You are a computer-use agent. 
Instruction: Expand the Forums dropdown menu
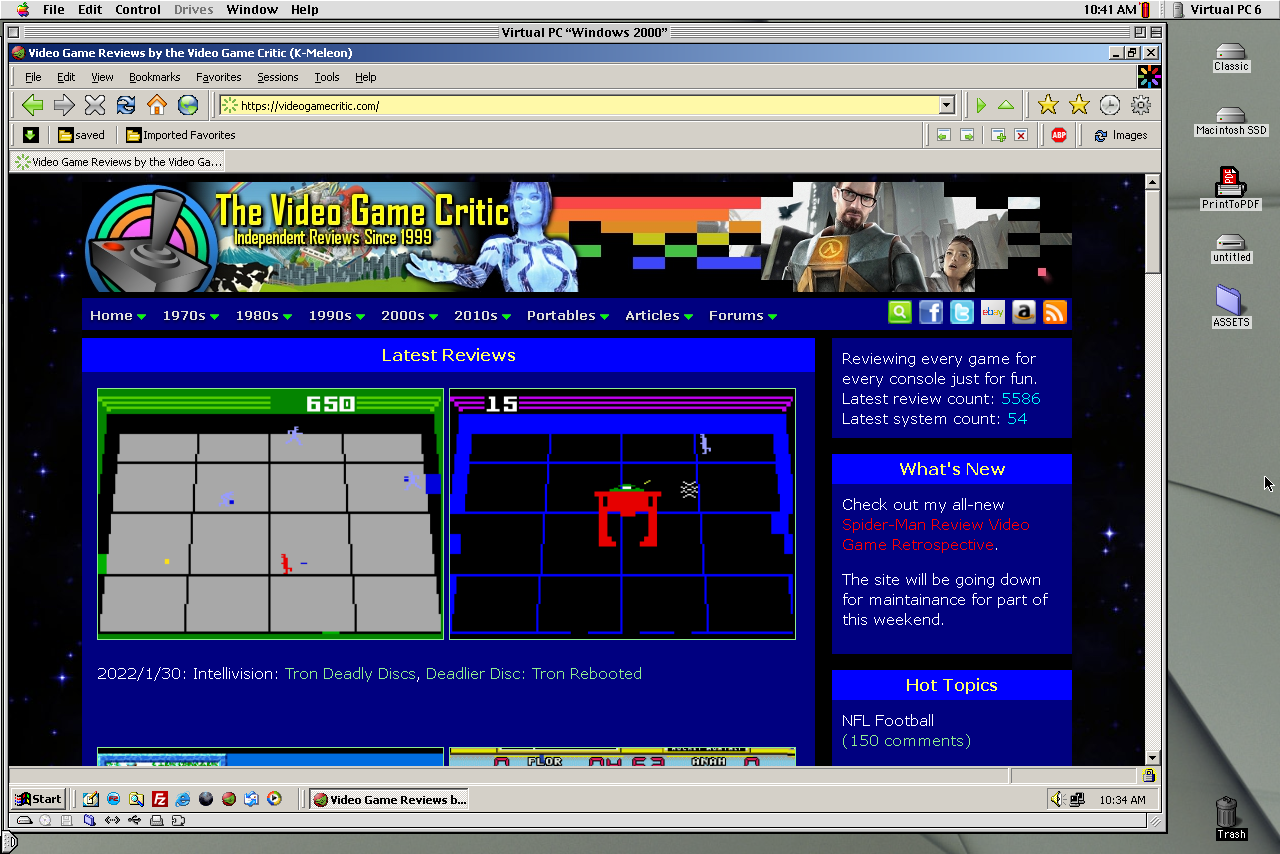coord(743,315)
